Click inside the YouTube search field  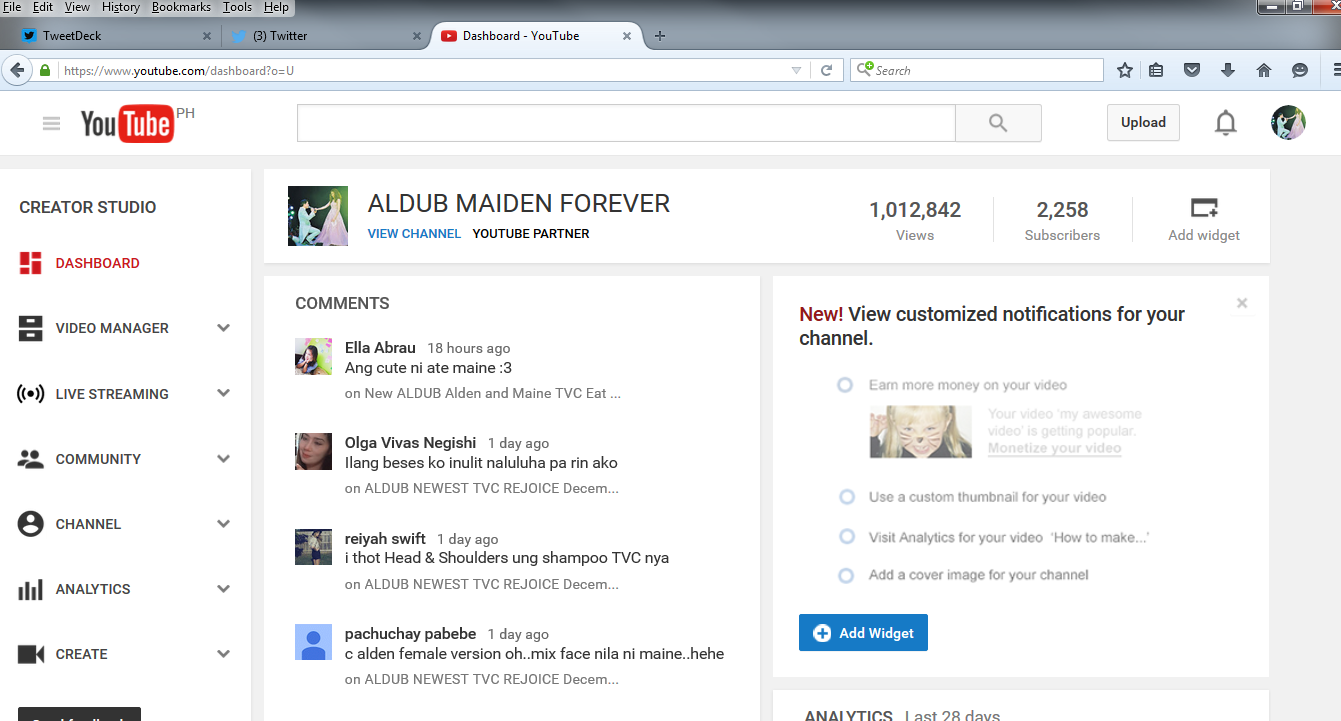tap(626, 123)
